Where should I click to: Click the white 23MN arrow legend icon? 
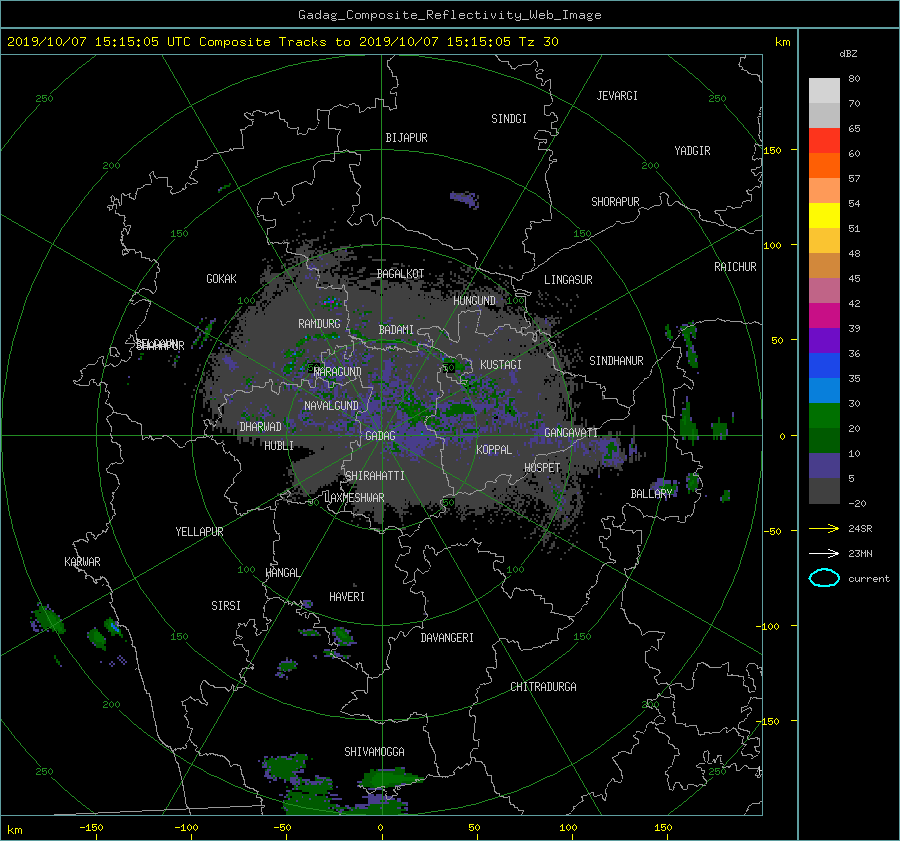pos(824,553)
